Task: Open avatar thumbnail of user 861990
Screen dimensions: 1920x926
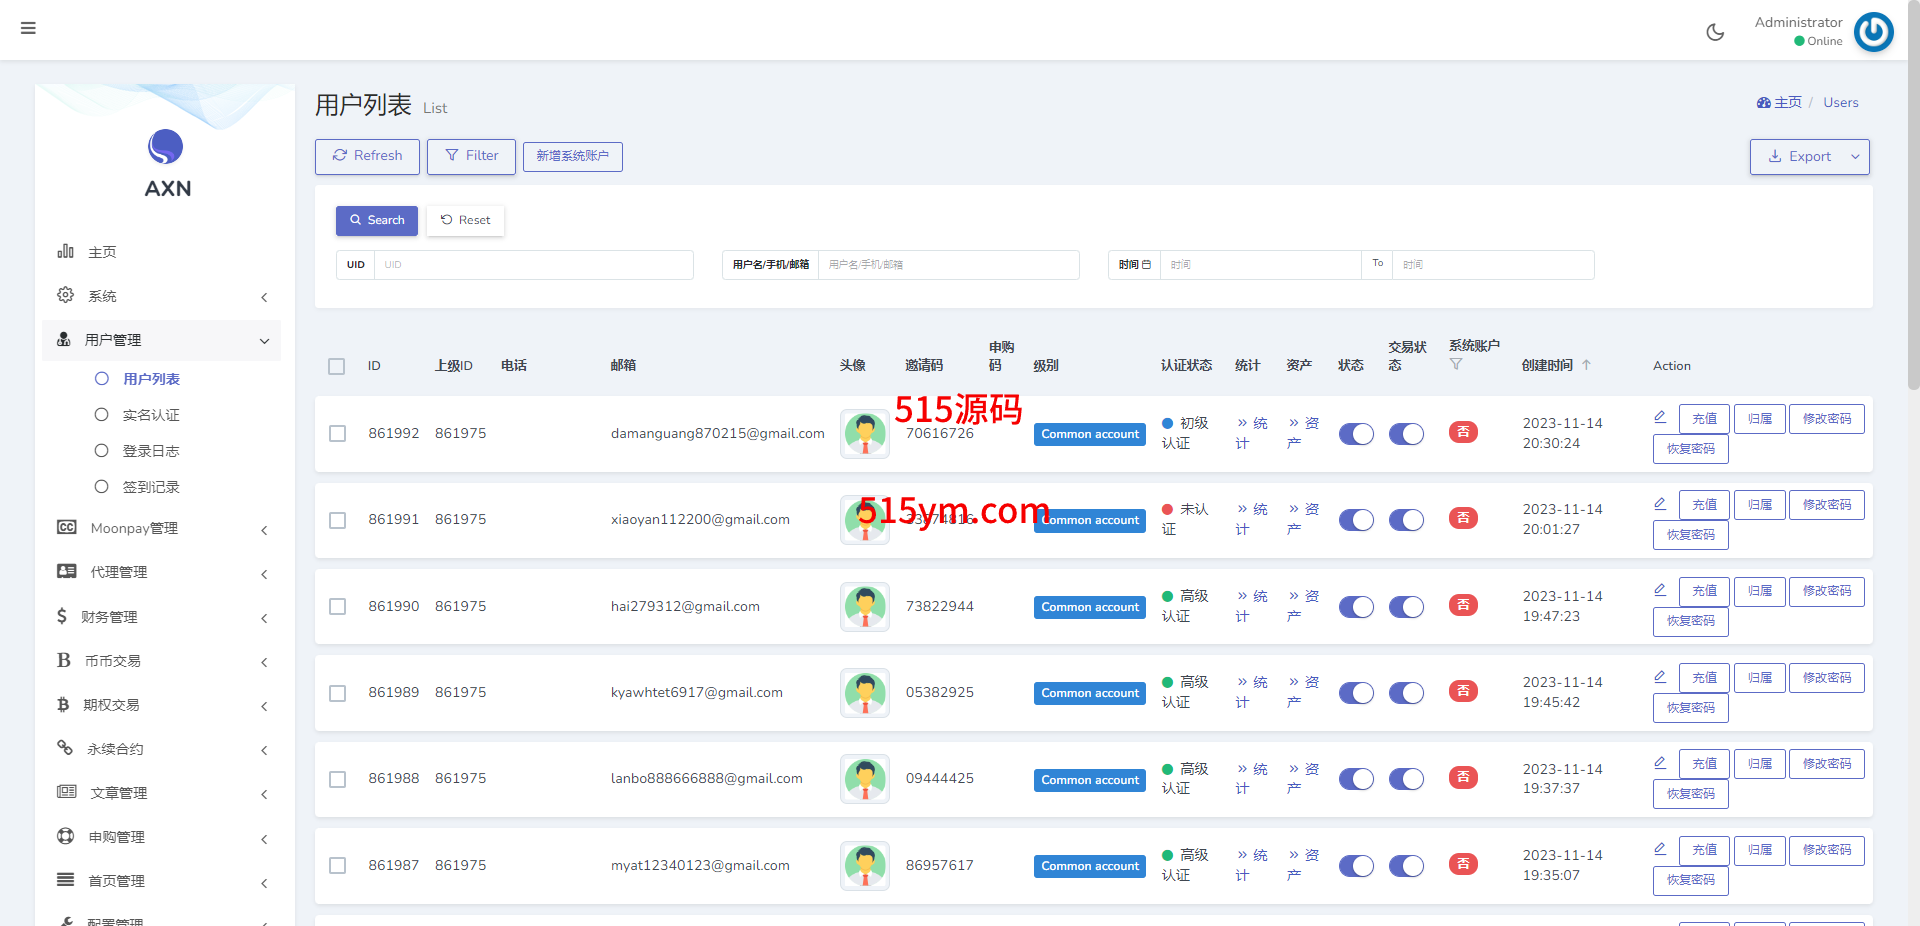Action: pos(865,607)
